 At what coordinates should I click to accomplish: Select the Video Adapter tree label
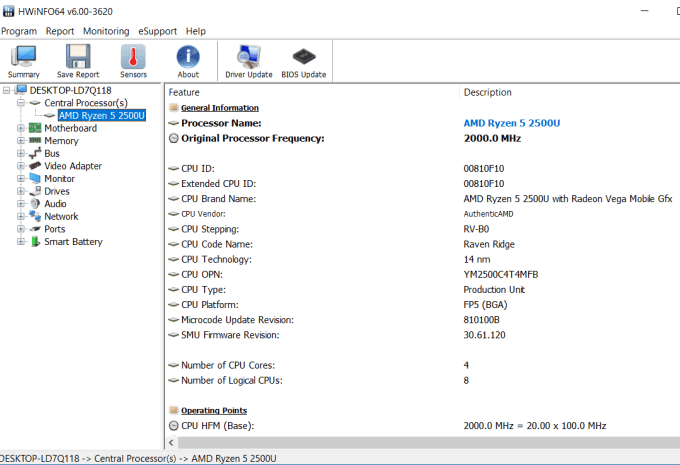click(73, 166)
